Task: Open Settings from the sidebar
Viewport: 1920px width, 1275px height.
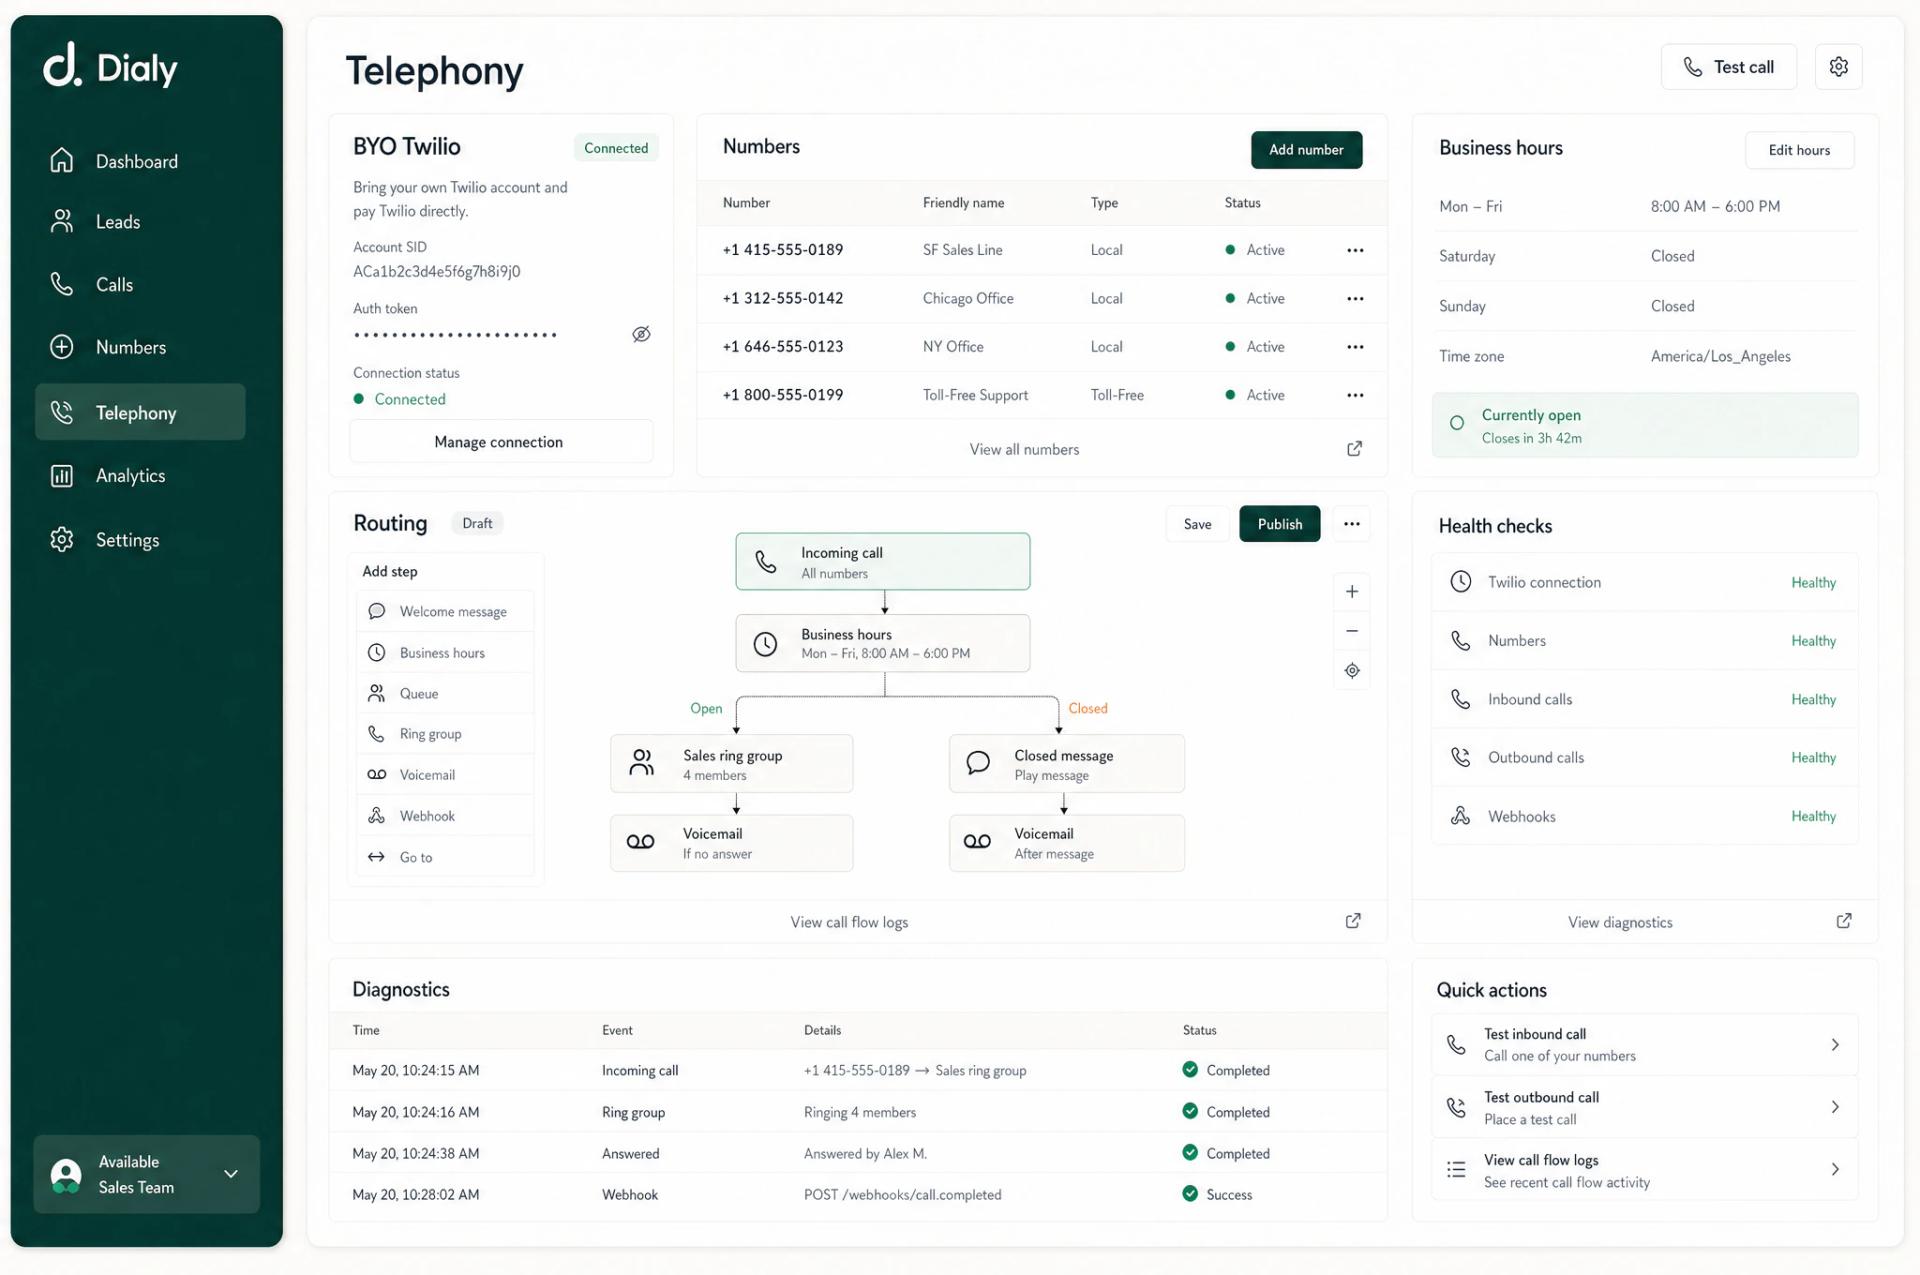Action: (127, 539)
